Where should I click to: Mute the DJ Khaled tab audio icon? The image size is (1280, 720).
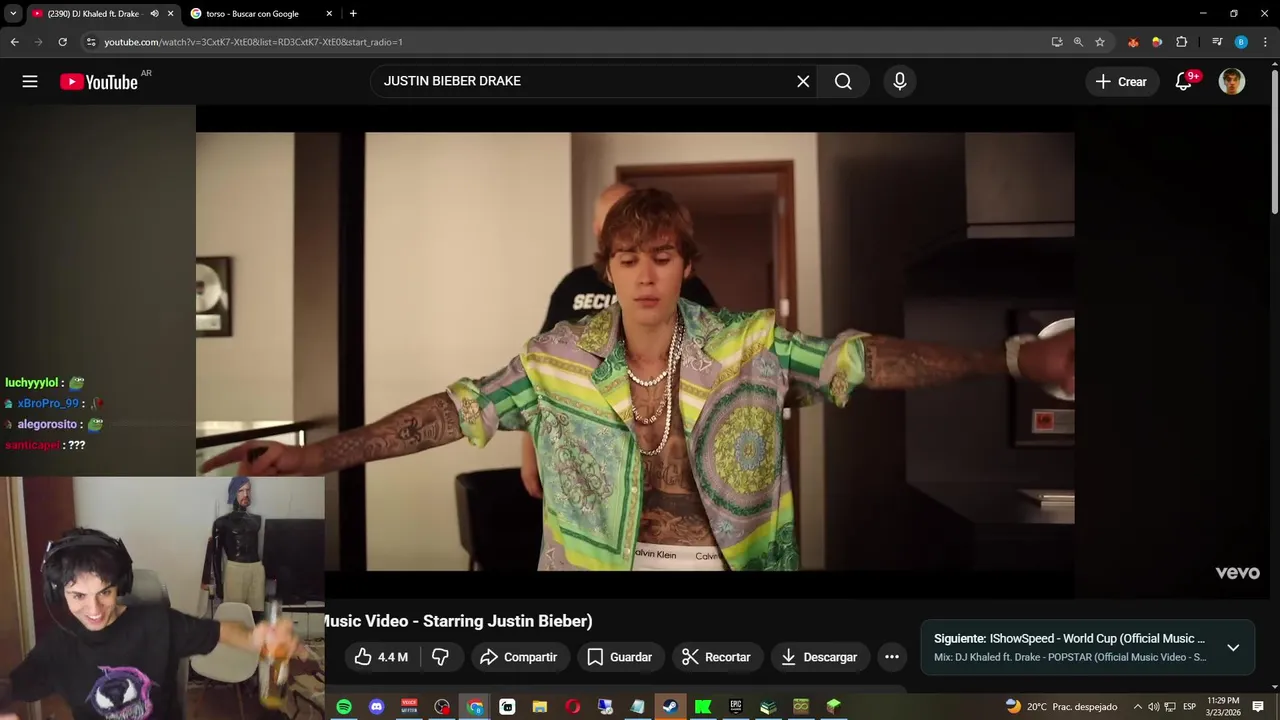(154, 14)
